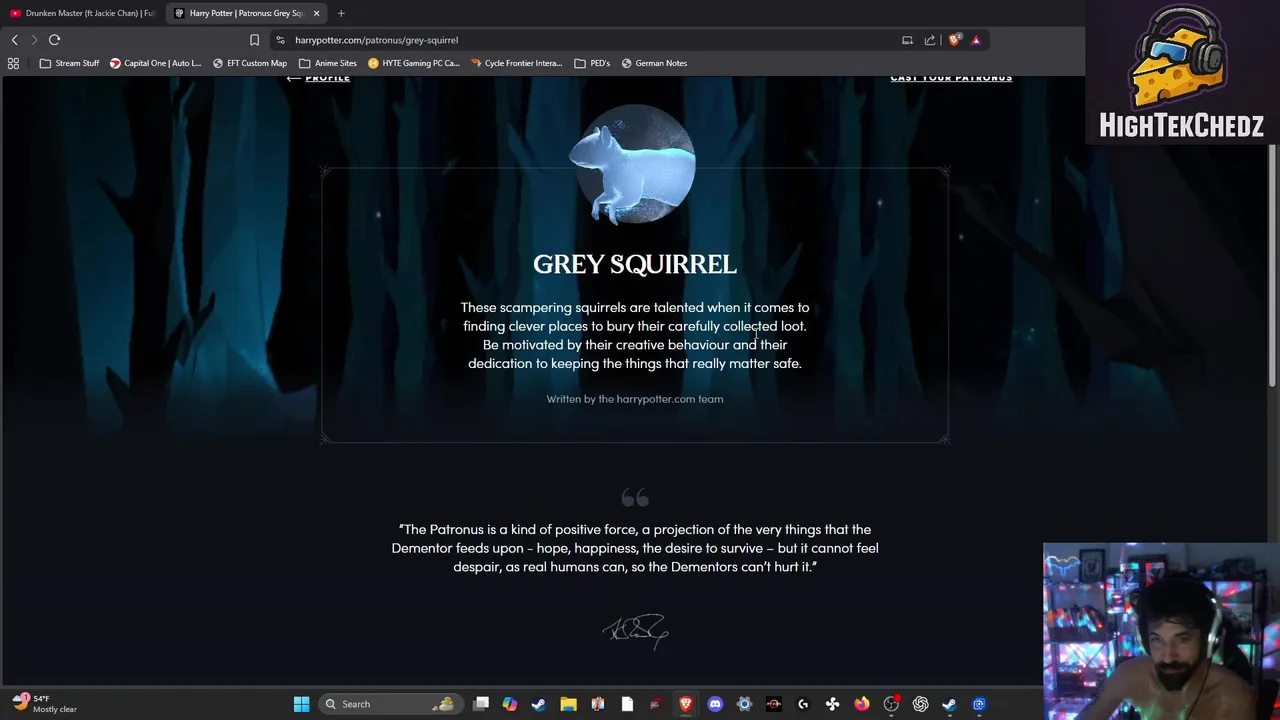Click the browser back arrow
Screen dimensions: 1280x720
tap(14, 40)
